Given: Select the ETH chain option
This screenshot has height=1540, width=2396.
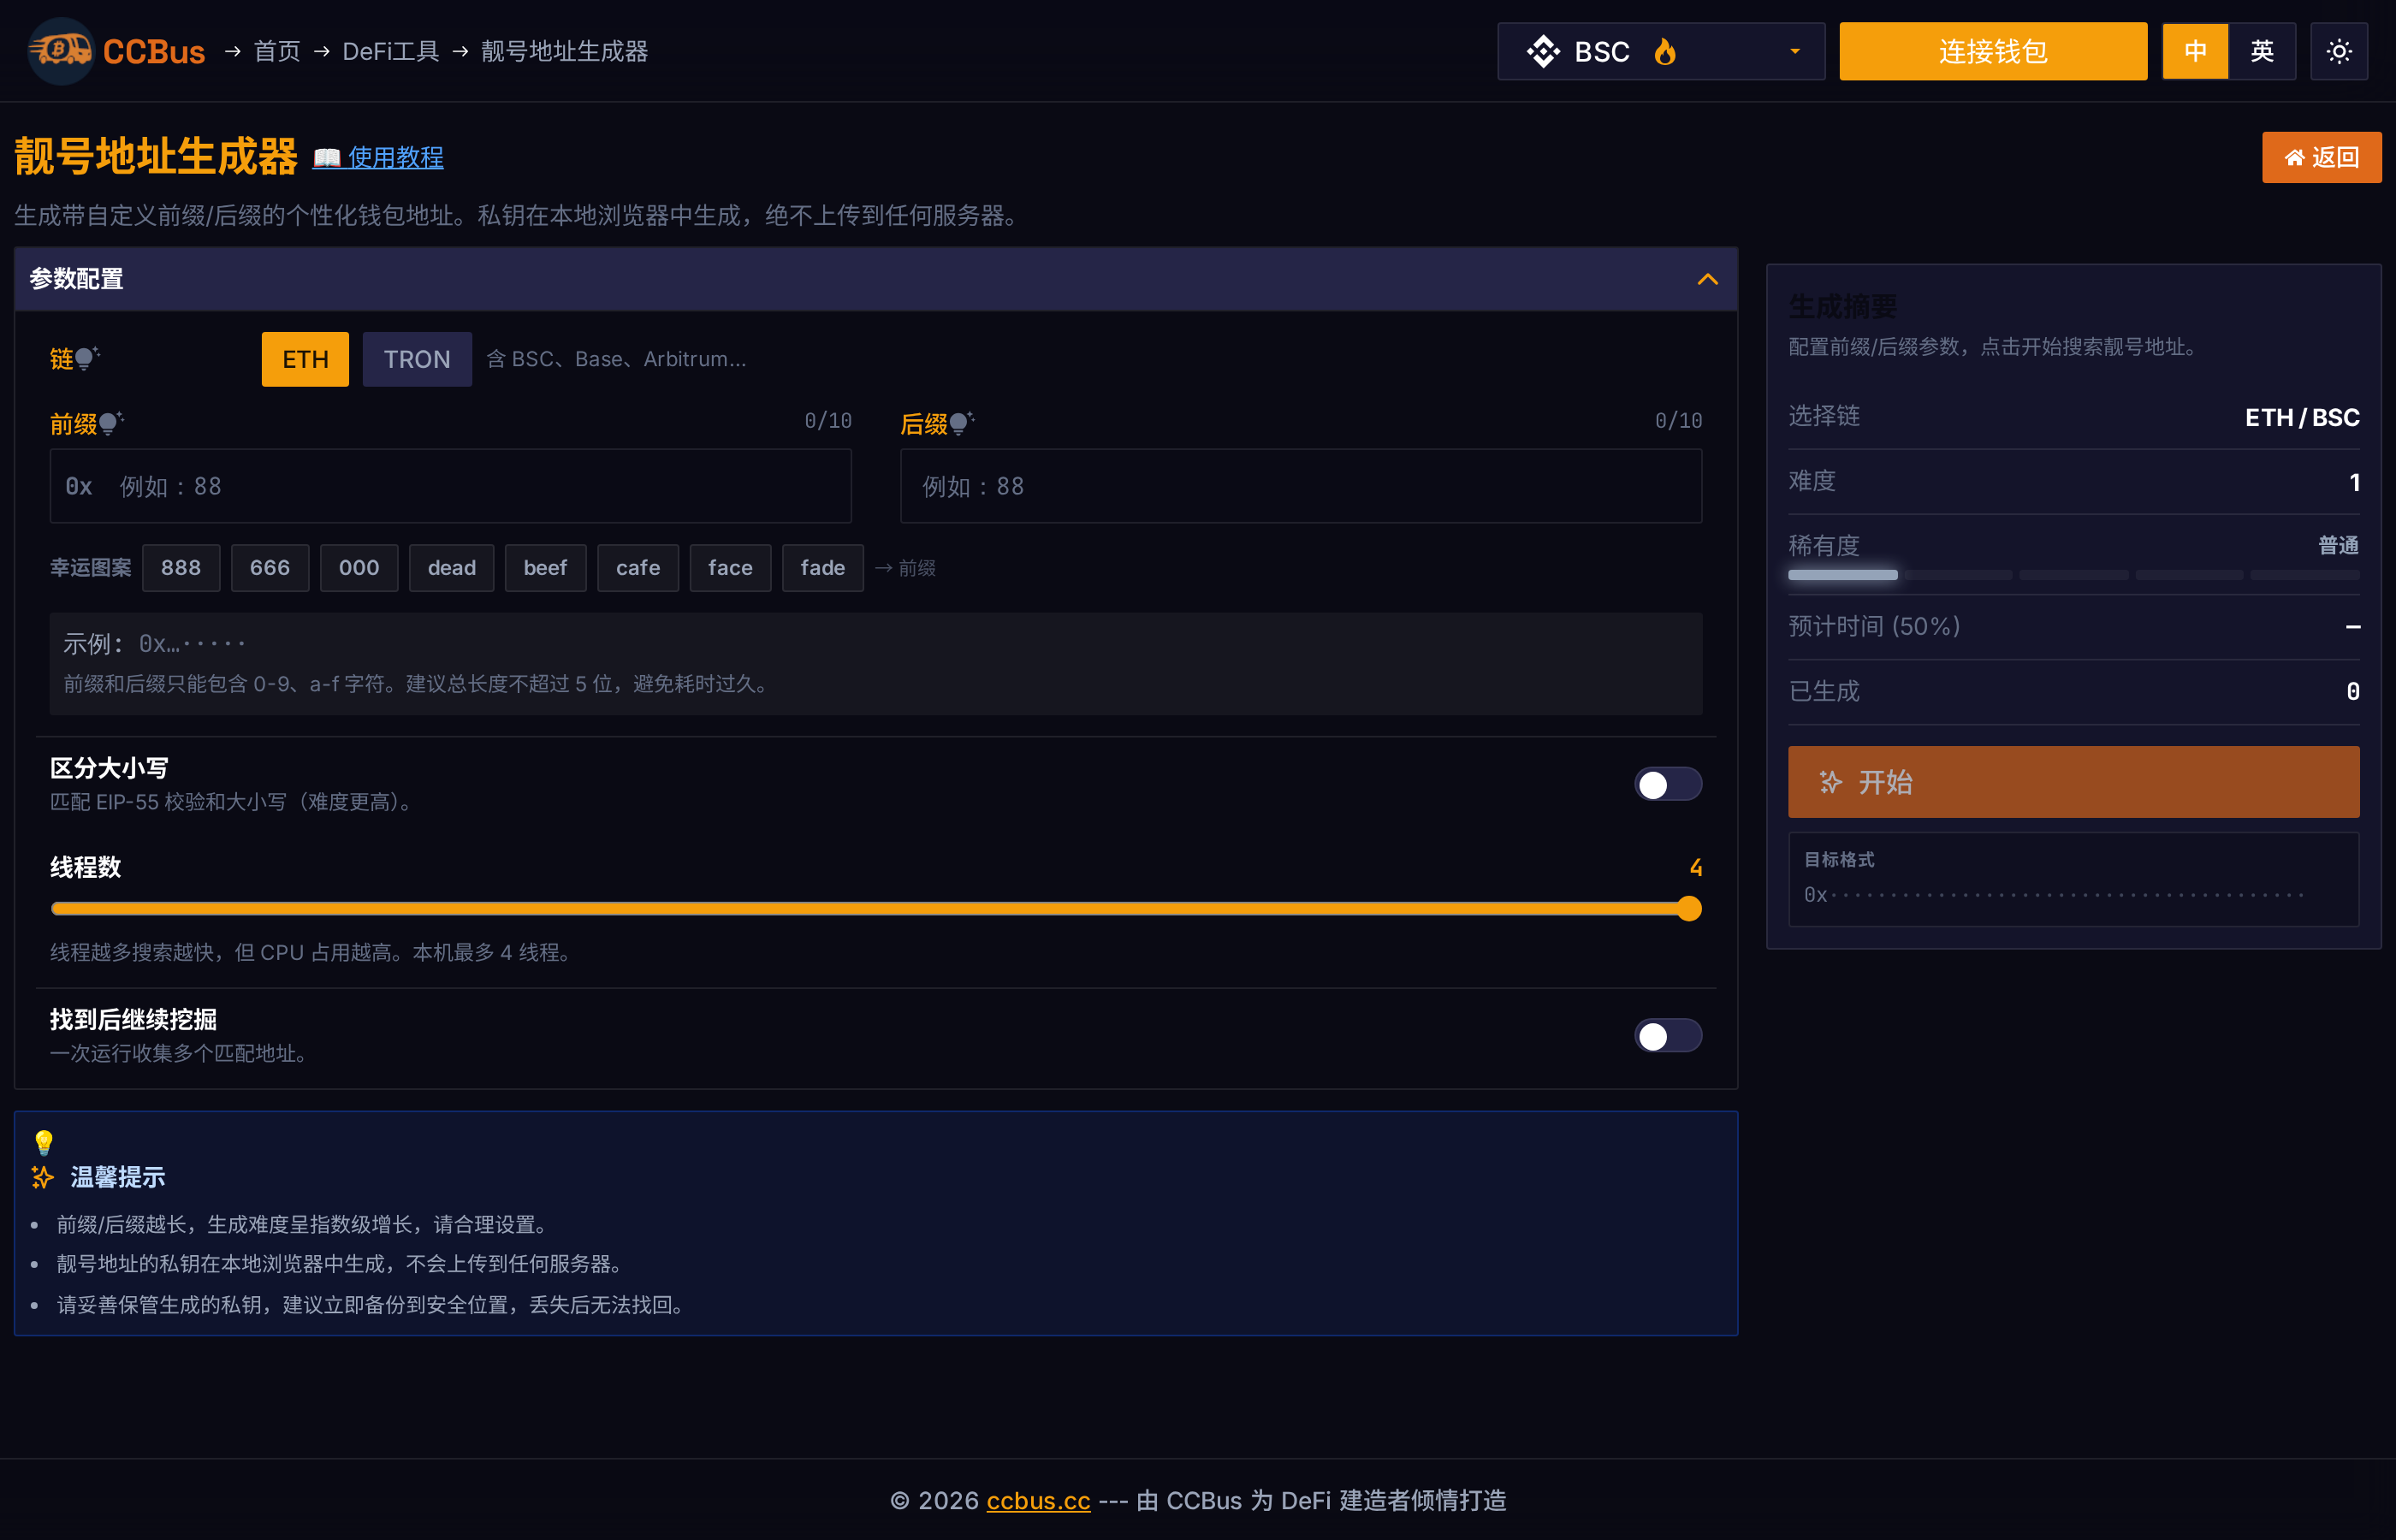Looking at the screenshot, I should 305,359.
